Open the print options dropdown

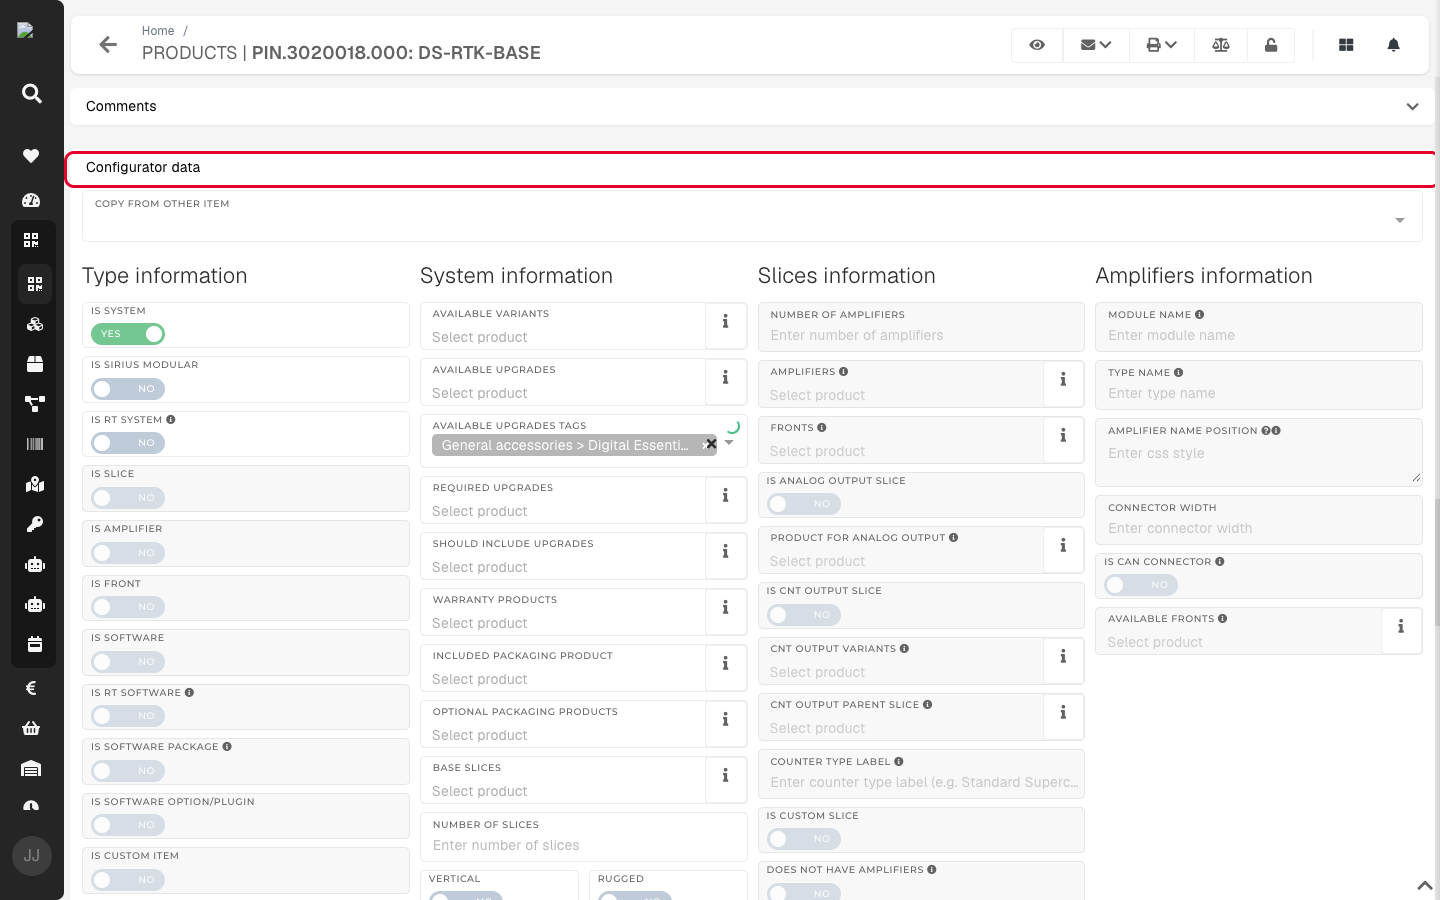click(x=1162, y=45)
